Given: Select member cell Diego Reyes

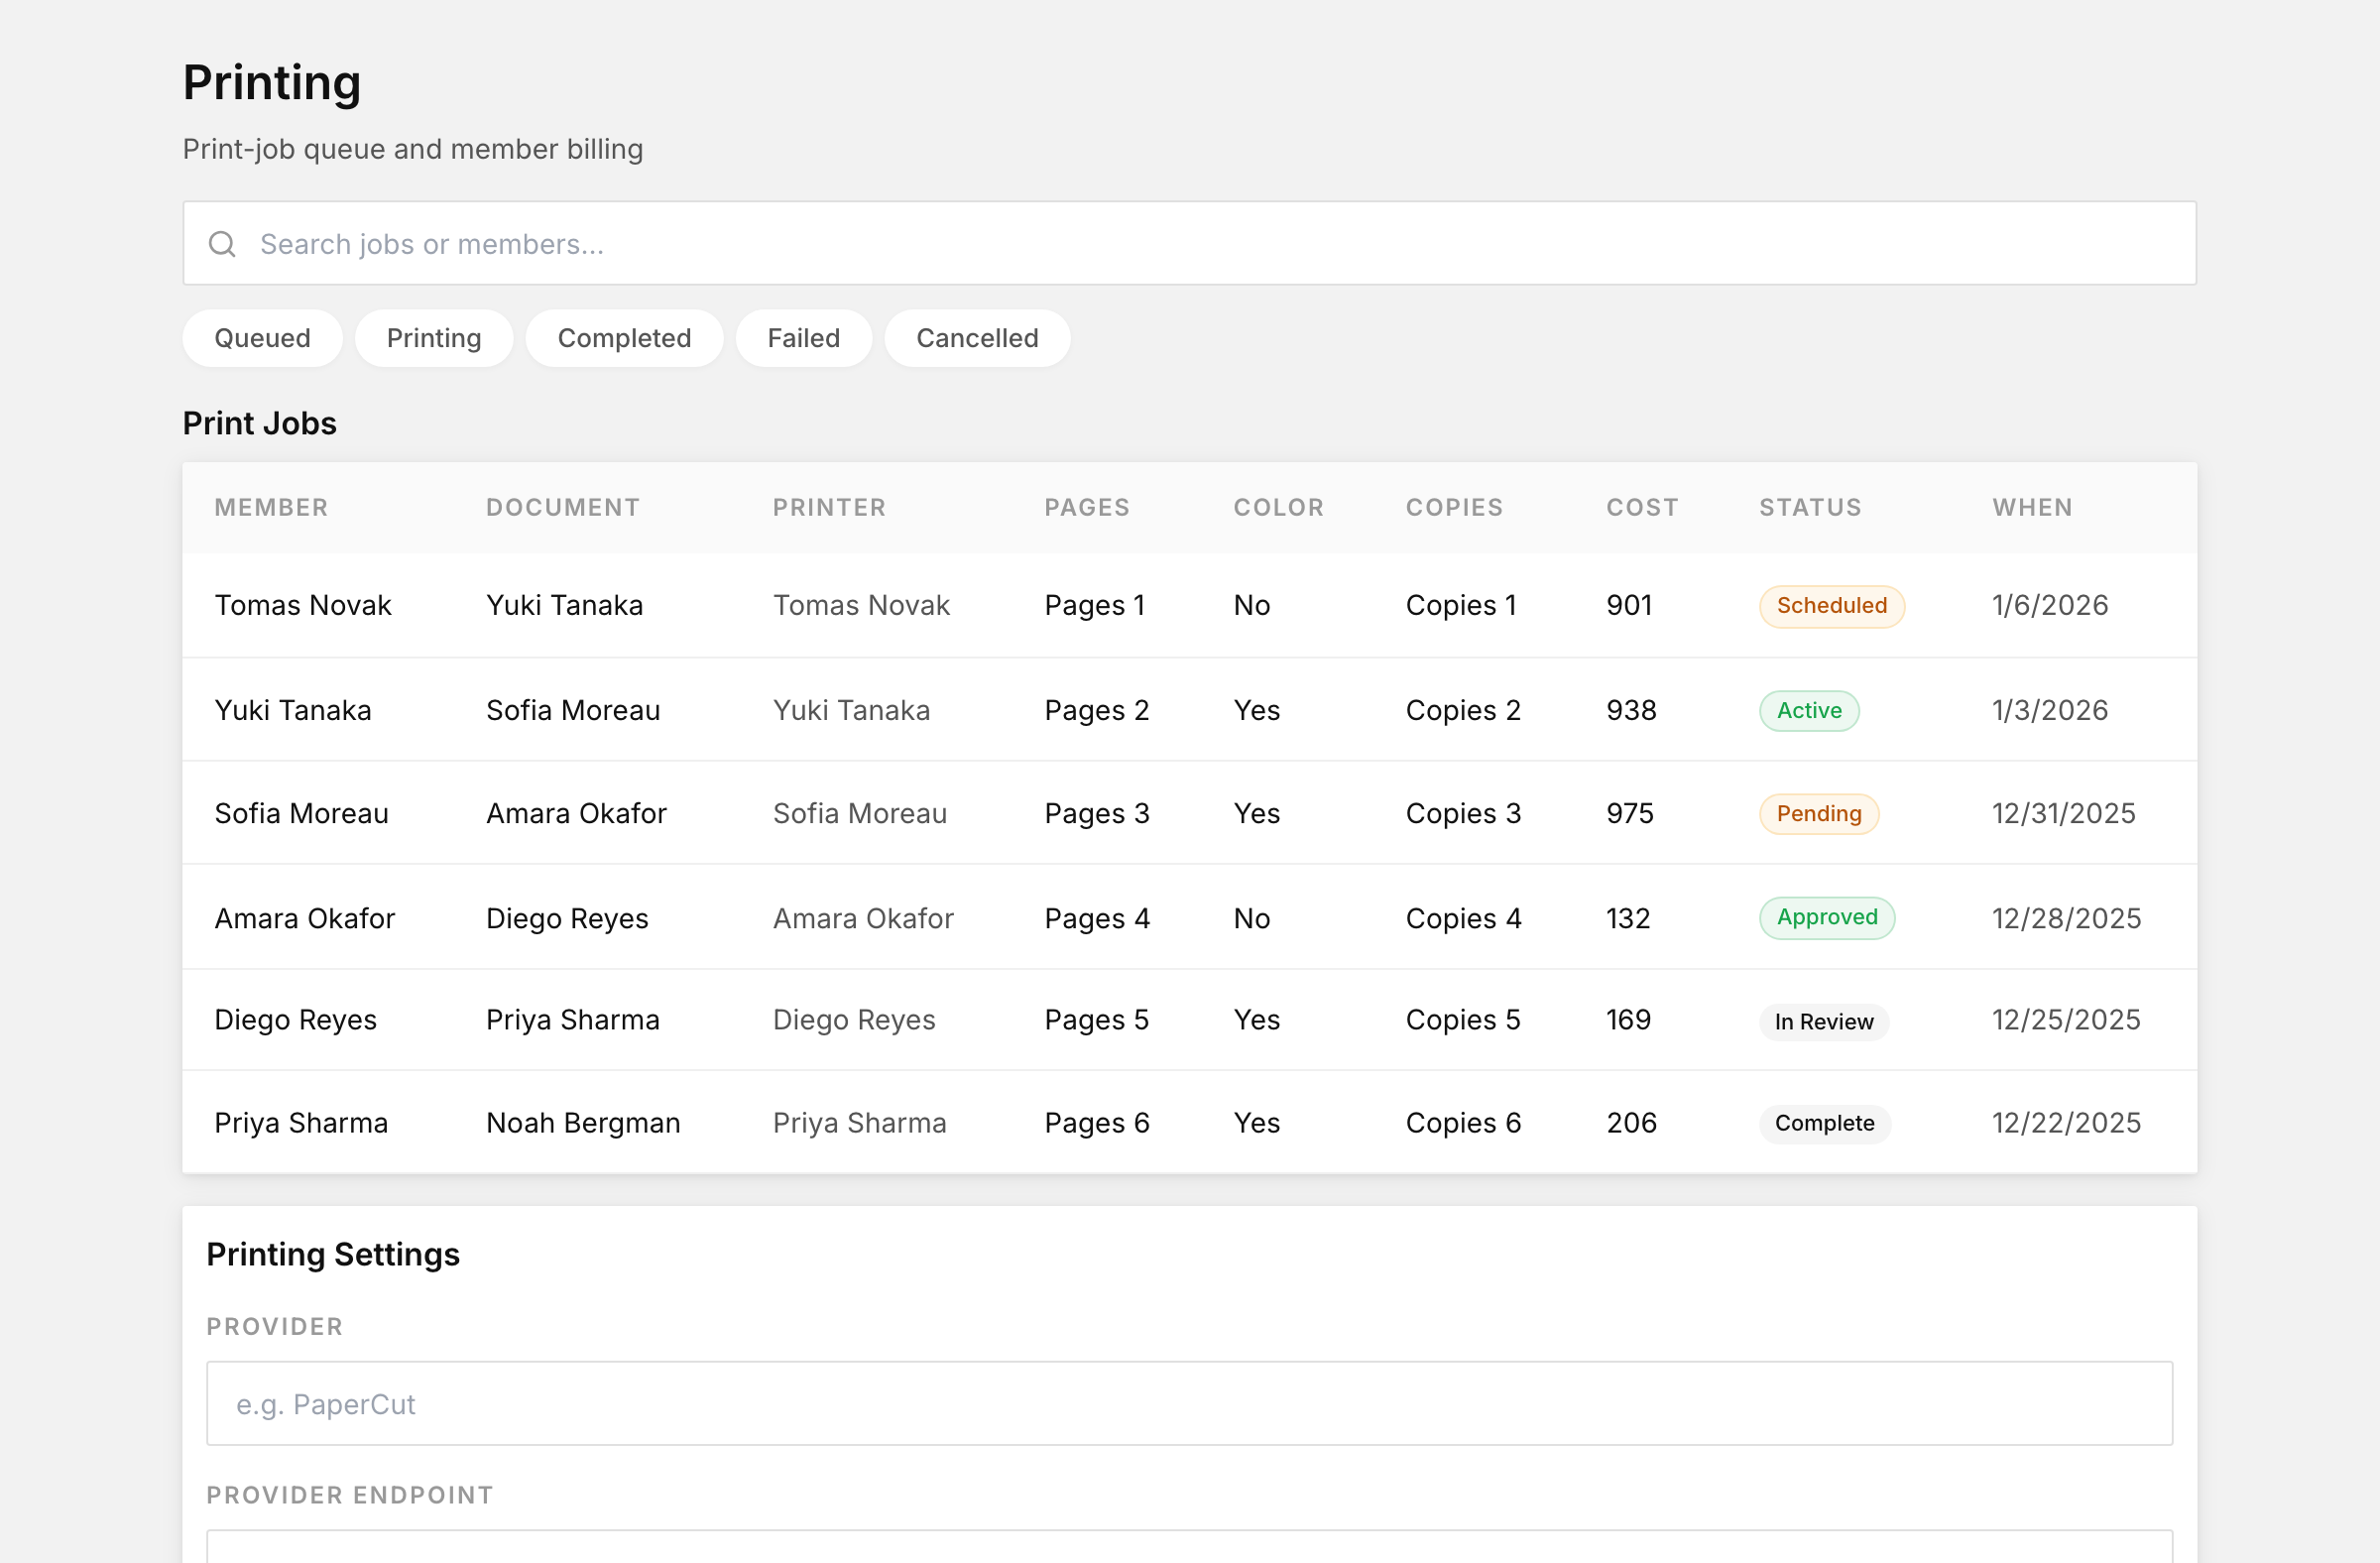Looking at the screenshot, I should pos(295,1020).
